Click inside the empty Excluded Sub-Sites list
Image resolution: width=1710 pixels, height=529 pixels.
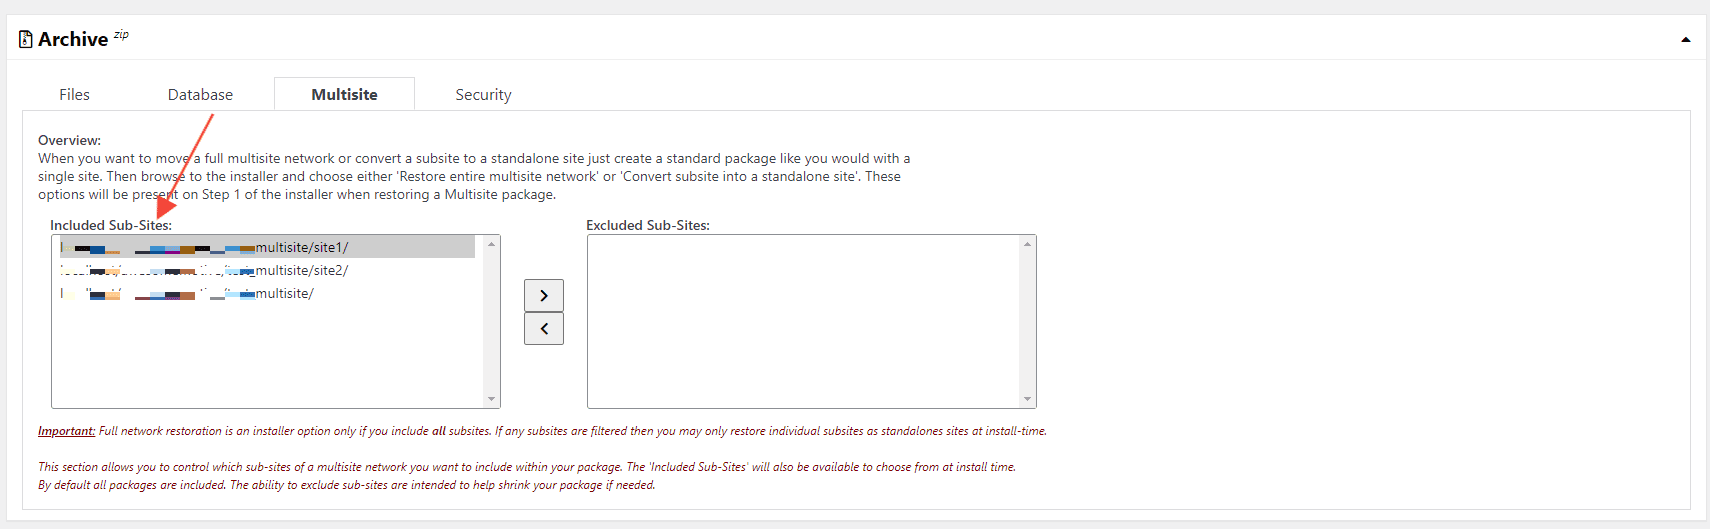point(804,321)
